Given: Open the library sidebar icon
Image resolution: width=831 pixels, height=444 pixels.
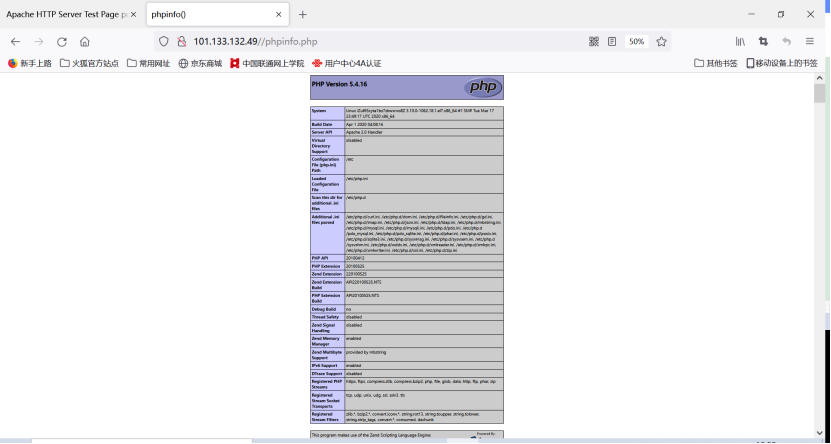Looking at the screenshot, I should (x=740, y=41).
